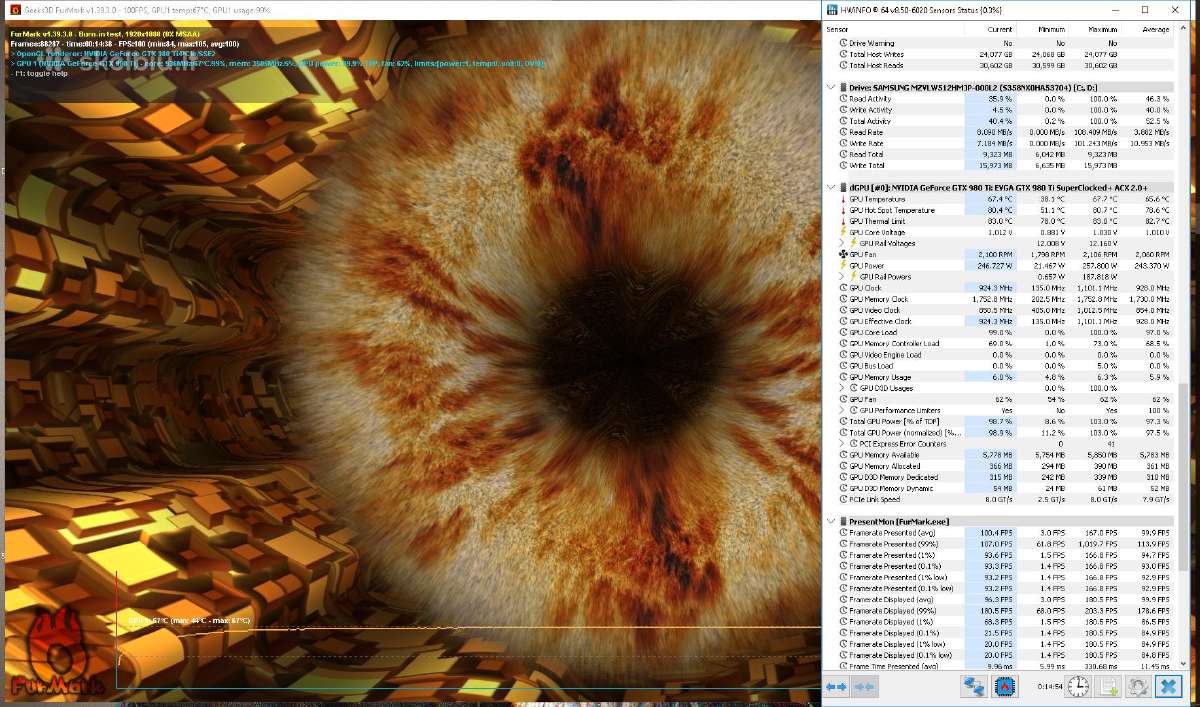1200x707 pixels.
Task: Click the Maximum column header
Action: coord(1095,30)
